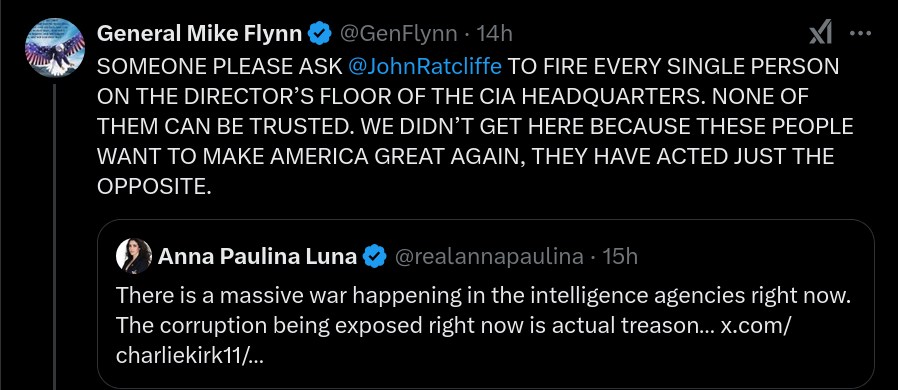This screenshot has width=898, height=390.
Task: Open the post's 14h timestamp
Action: point(495,34)
